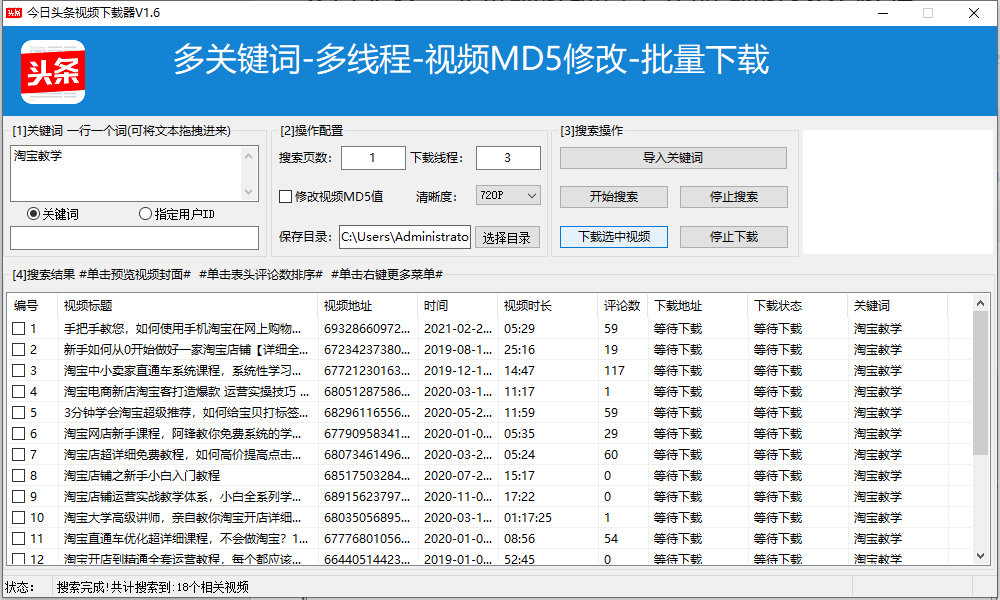Close the 今日头条视频下载器 window
The width and height of the screenshot is (1000, 600).
coord(974,13)
